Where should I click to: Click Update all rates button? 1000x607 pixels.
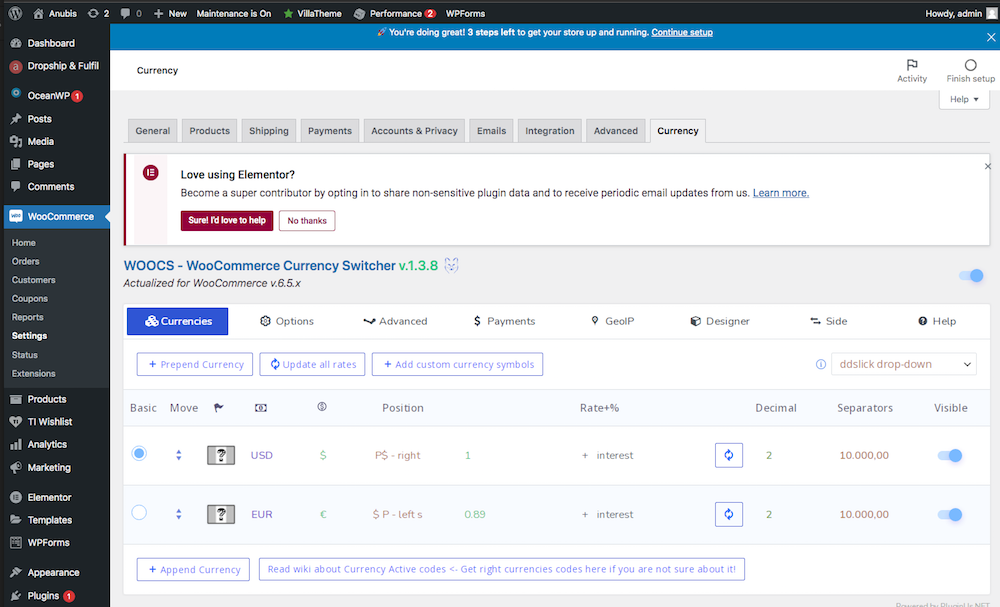click(312, 364)
